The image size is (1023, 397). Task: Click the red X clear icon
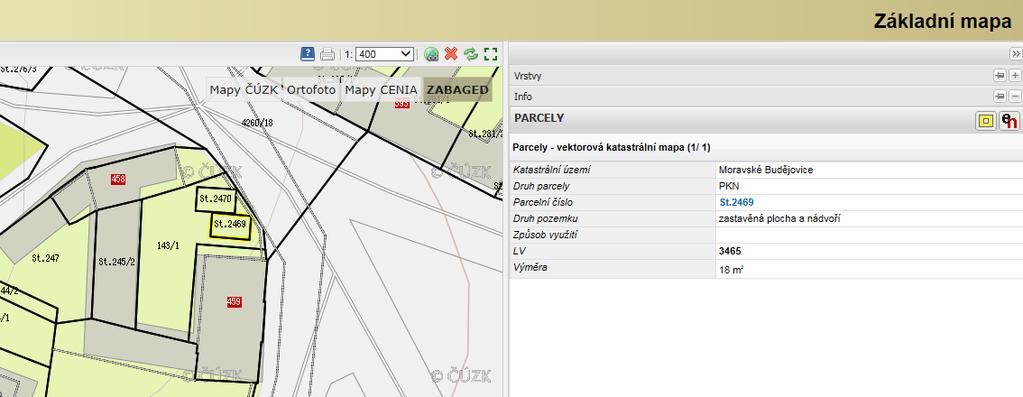(x=451, y=53)
